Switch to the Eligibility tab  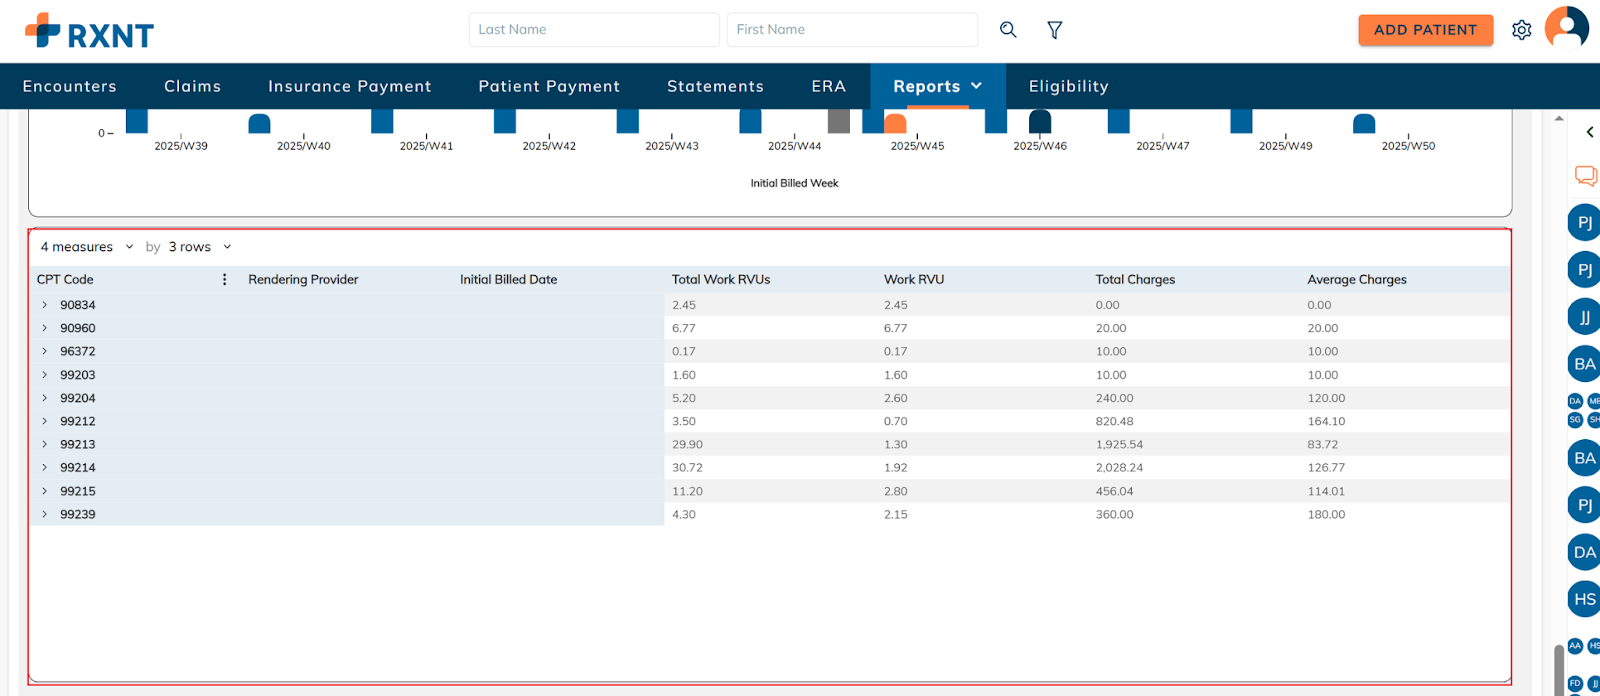(1068, 87)
